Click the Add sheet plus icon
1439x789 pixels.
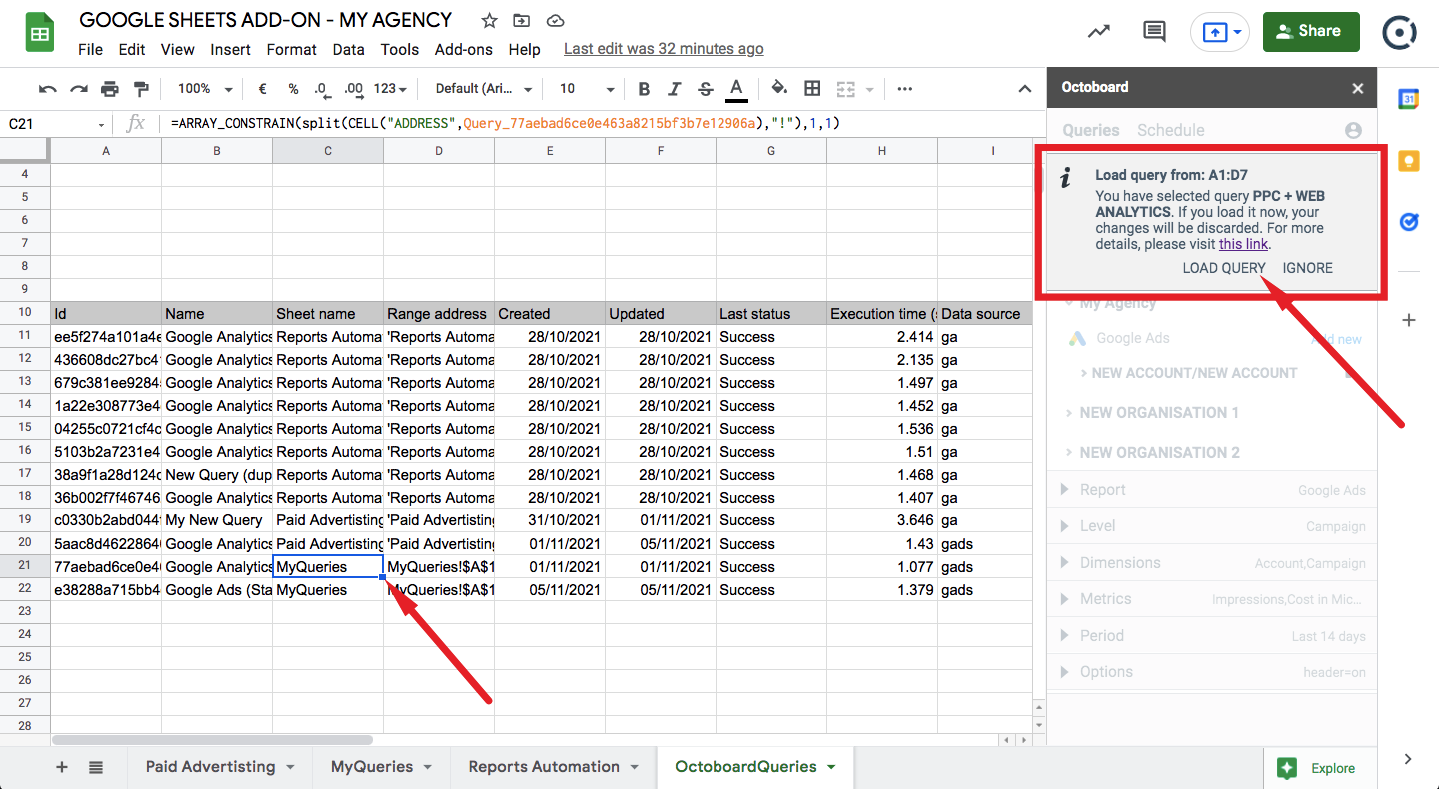[62, 767]
